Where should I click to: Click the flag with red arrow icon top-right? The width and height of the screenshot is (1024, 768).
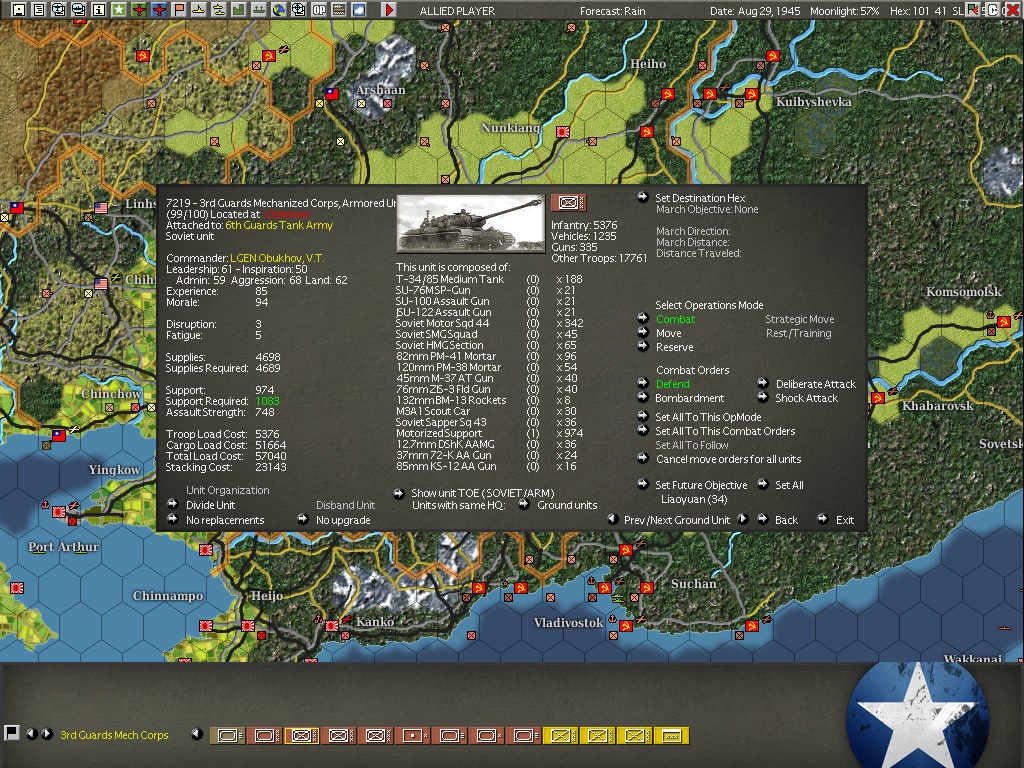973,10
